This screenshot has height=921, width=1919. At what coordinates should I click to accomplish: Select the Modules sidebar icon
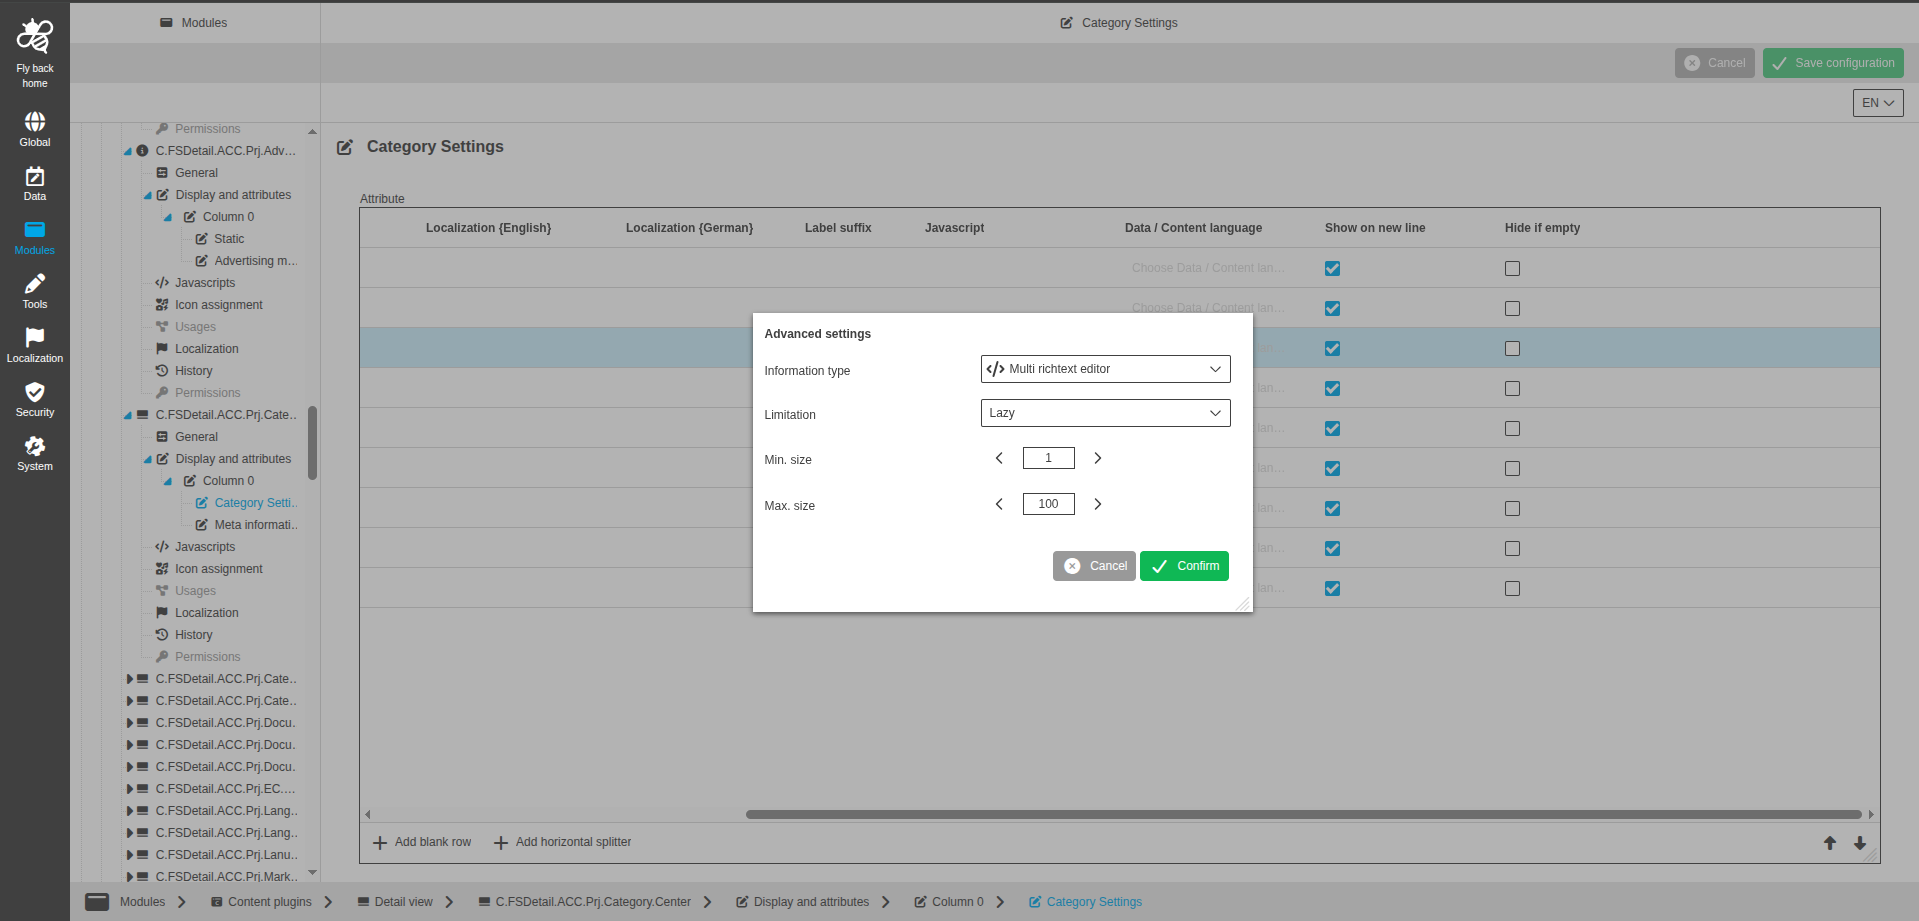[35, 230]
